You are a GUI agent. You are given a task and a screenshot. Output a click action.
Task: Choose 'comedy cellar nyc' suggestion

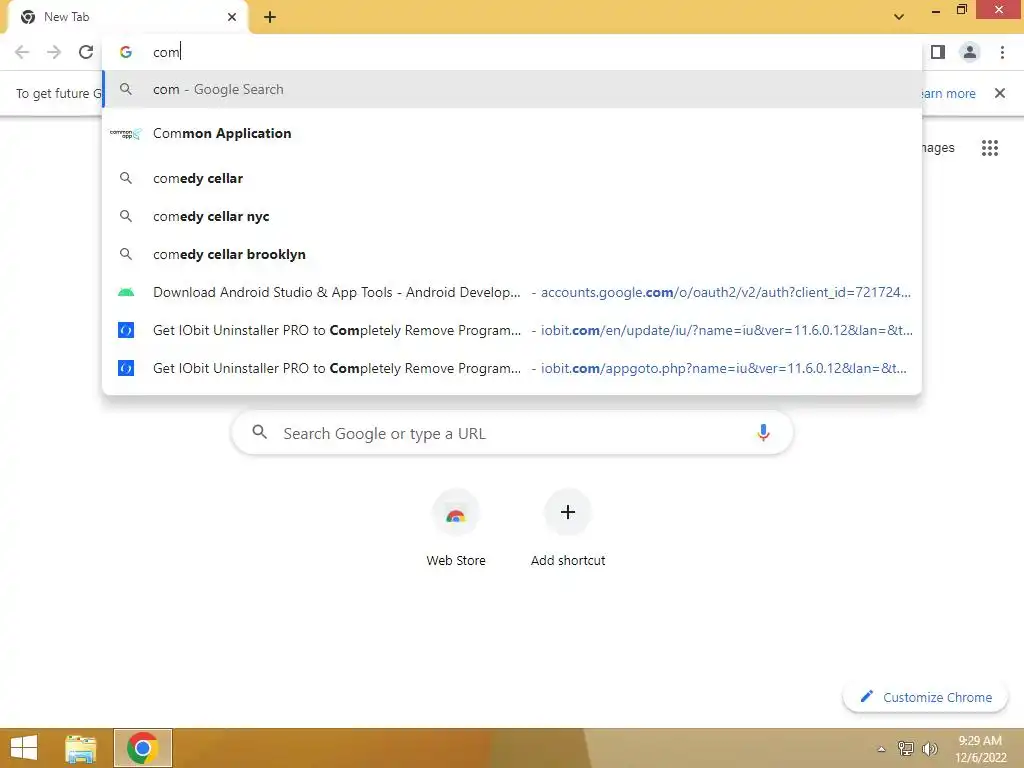(x=513, y=216)
